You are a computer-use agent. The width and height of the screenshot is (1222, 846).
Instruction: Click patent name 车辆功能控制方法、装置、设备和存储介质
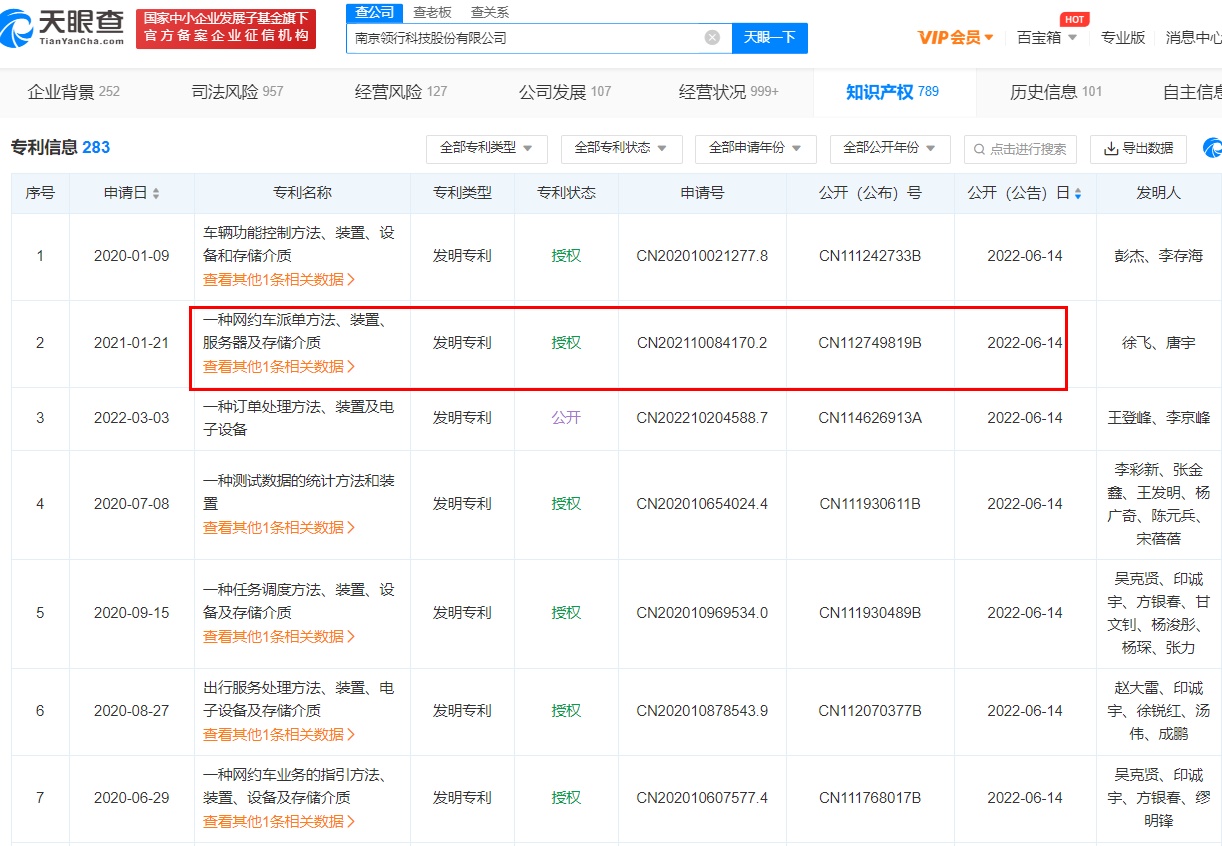coord(298,244)
